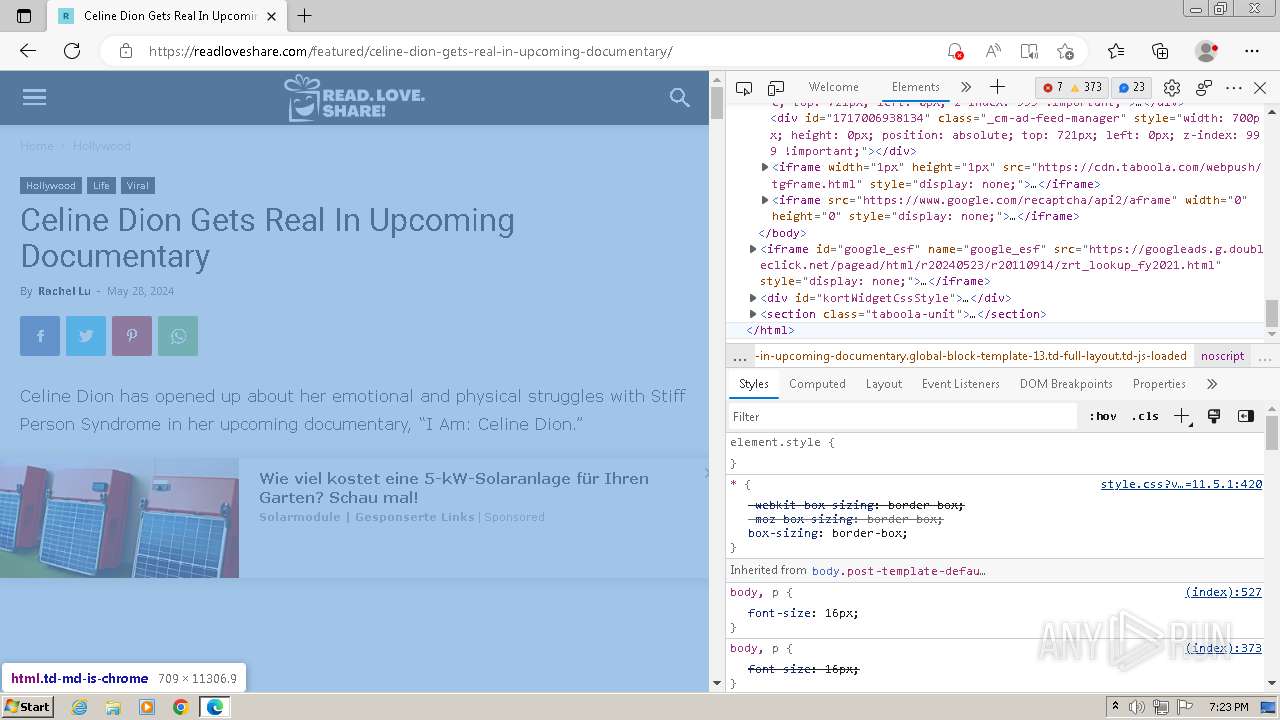The width and height of the screenshot is (1280, 720).
Task: Open the (index):527 source link
Action: tap(1223, 592)
